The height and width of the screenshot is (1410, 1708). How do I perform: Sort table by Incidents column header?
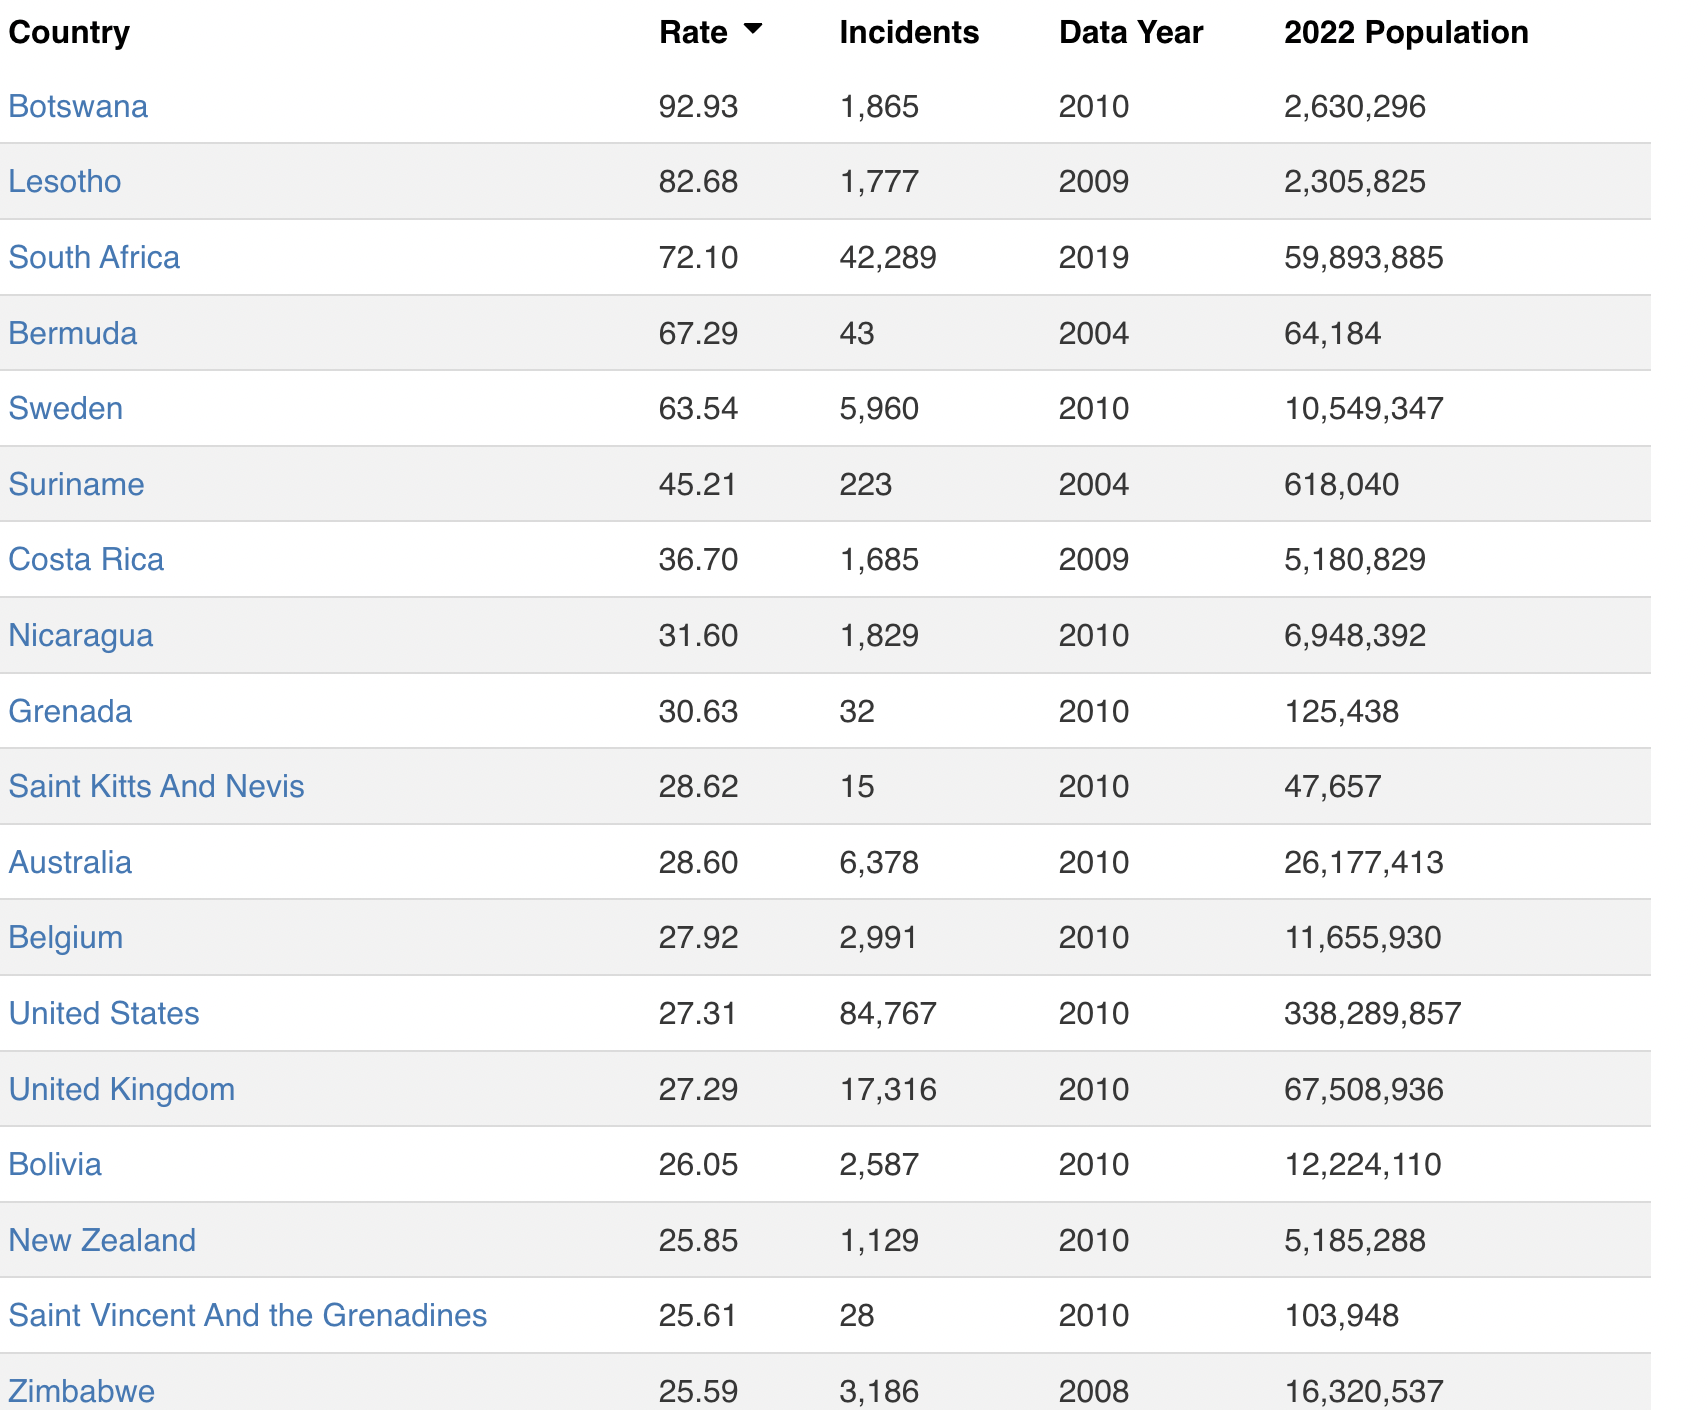[x=908, y=32]
